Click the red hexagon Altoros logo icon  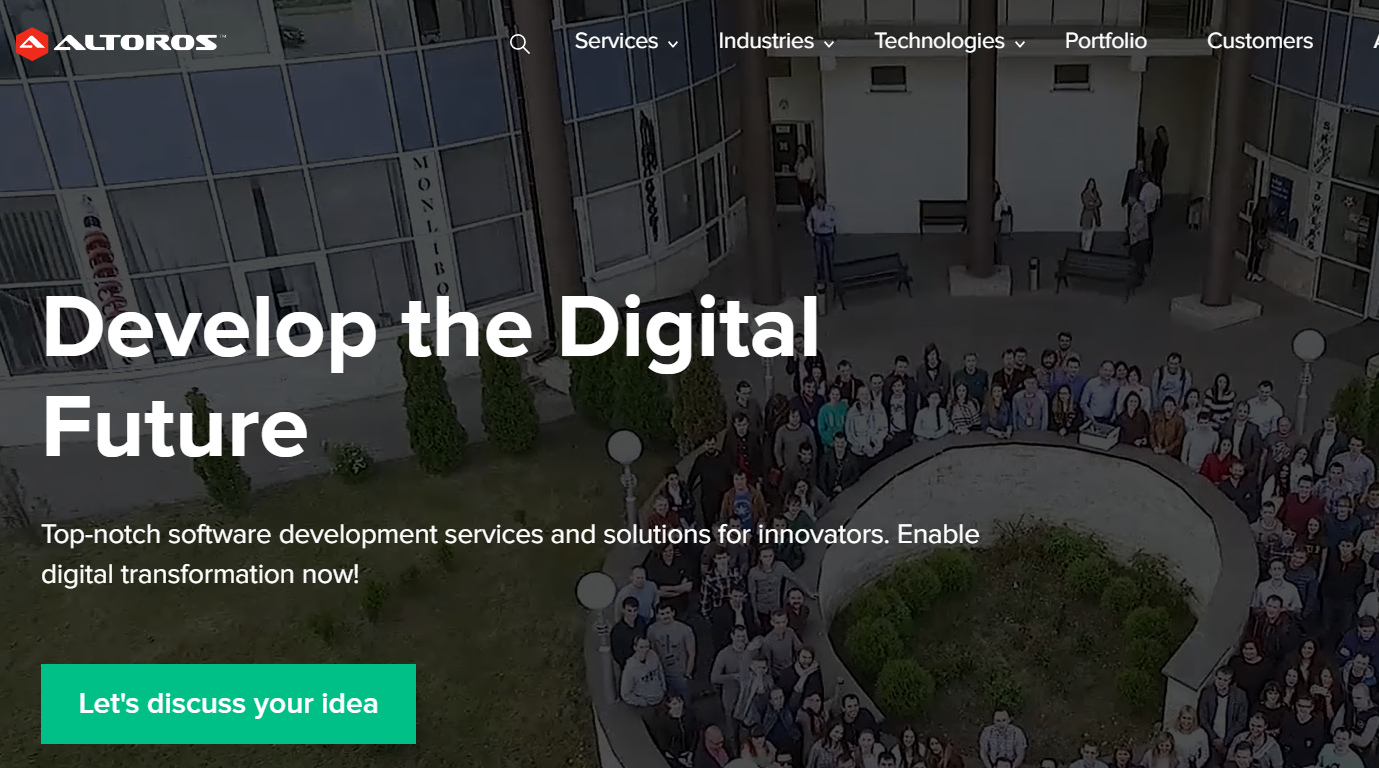[x=32, y=43]
